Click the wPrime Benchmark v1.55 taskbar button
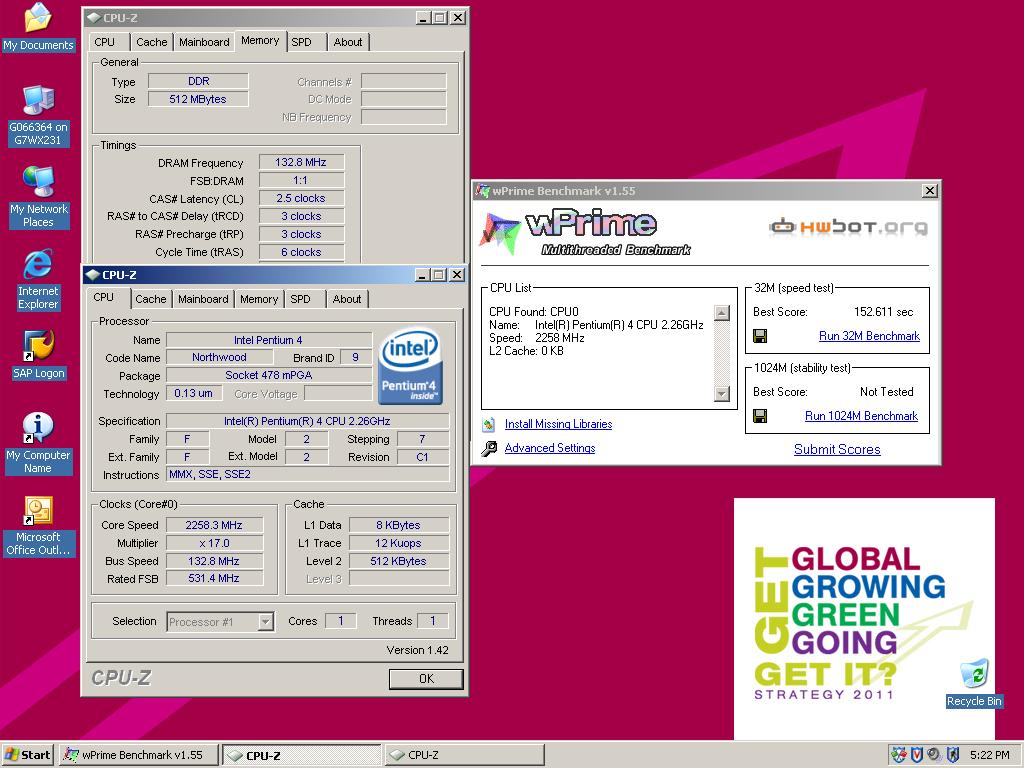The image size is (1024, 768). coord(138,755)
